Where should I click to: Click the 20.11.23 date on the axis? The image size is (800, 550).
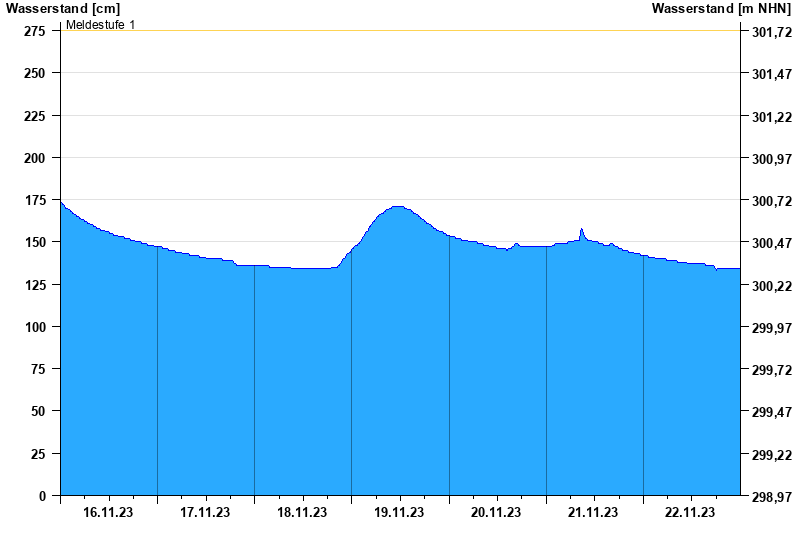coord(496,512)
